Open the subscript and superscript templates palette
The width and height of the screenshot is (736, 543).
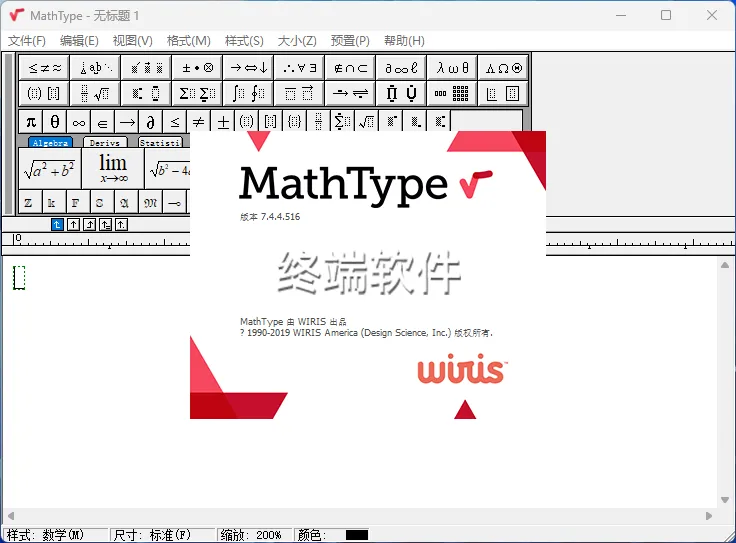[146, 93]
